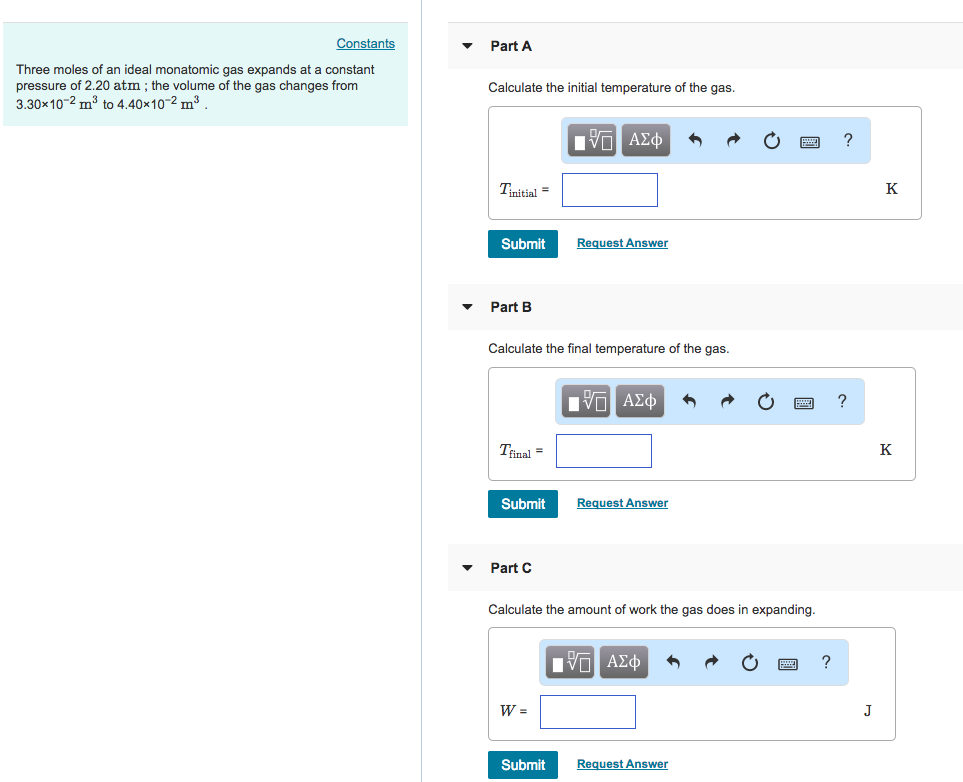Open help question mark in Part C
This screenshot has width=963, height=782.
tap(825, 662)
